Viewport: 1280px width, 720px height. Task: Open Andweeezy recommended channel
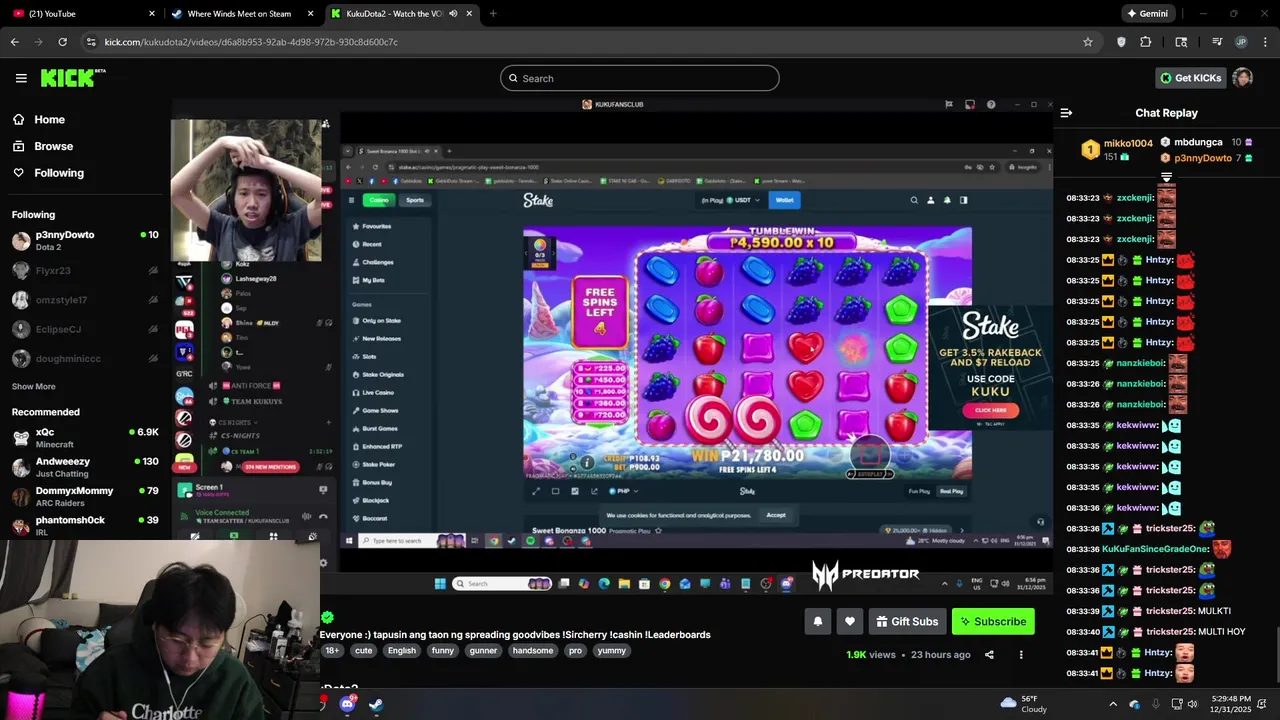coord(85,467)
